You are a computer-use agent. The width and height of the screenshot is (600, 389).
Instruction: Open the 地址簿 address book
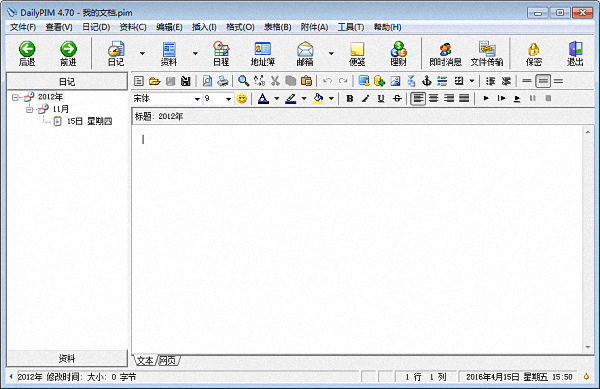pyautogui.click(x=262, y=53)
